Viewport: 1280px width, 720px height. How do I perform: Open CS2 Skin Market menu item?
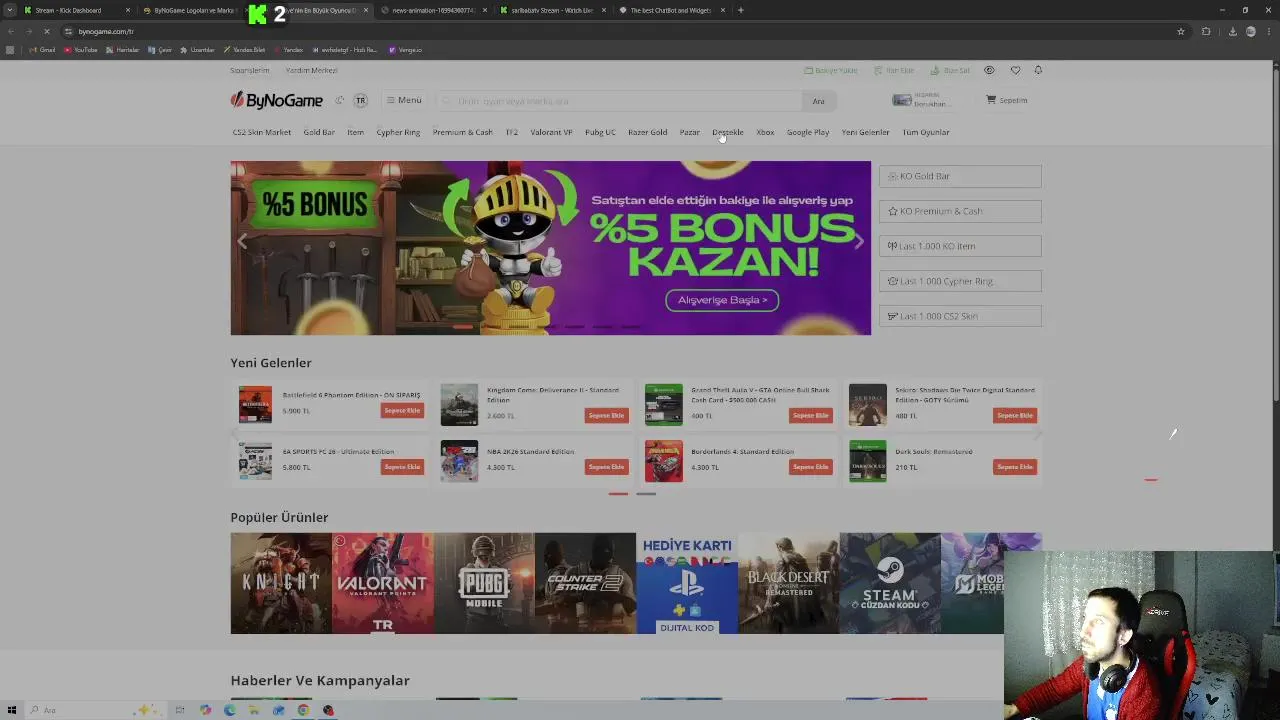coord(262,132)
